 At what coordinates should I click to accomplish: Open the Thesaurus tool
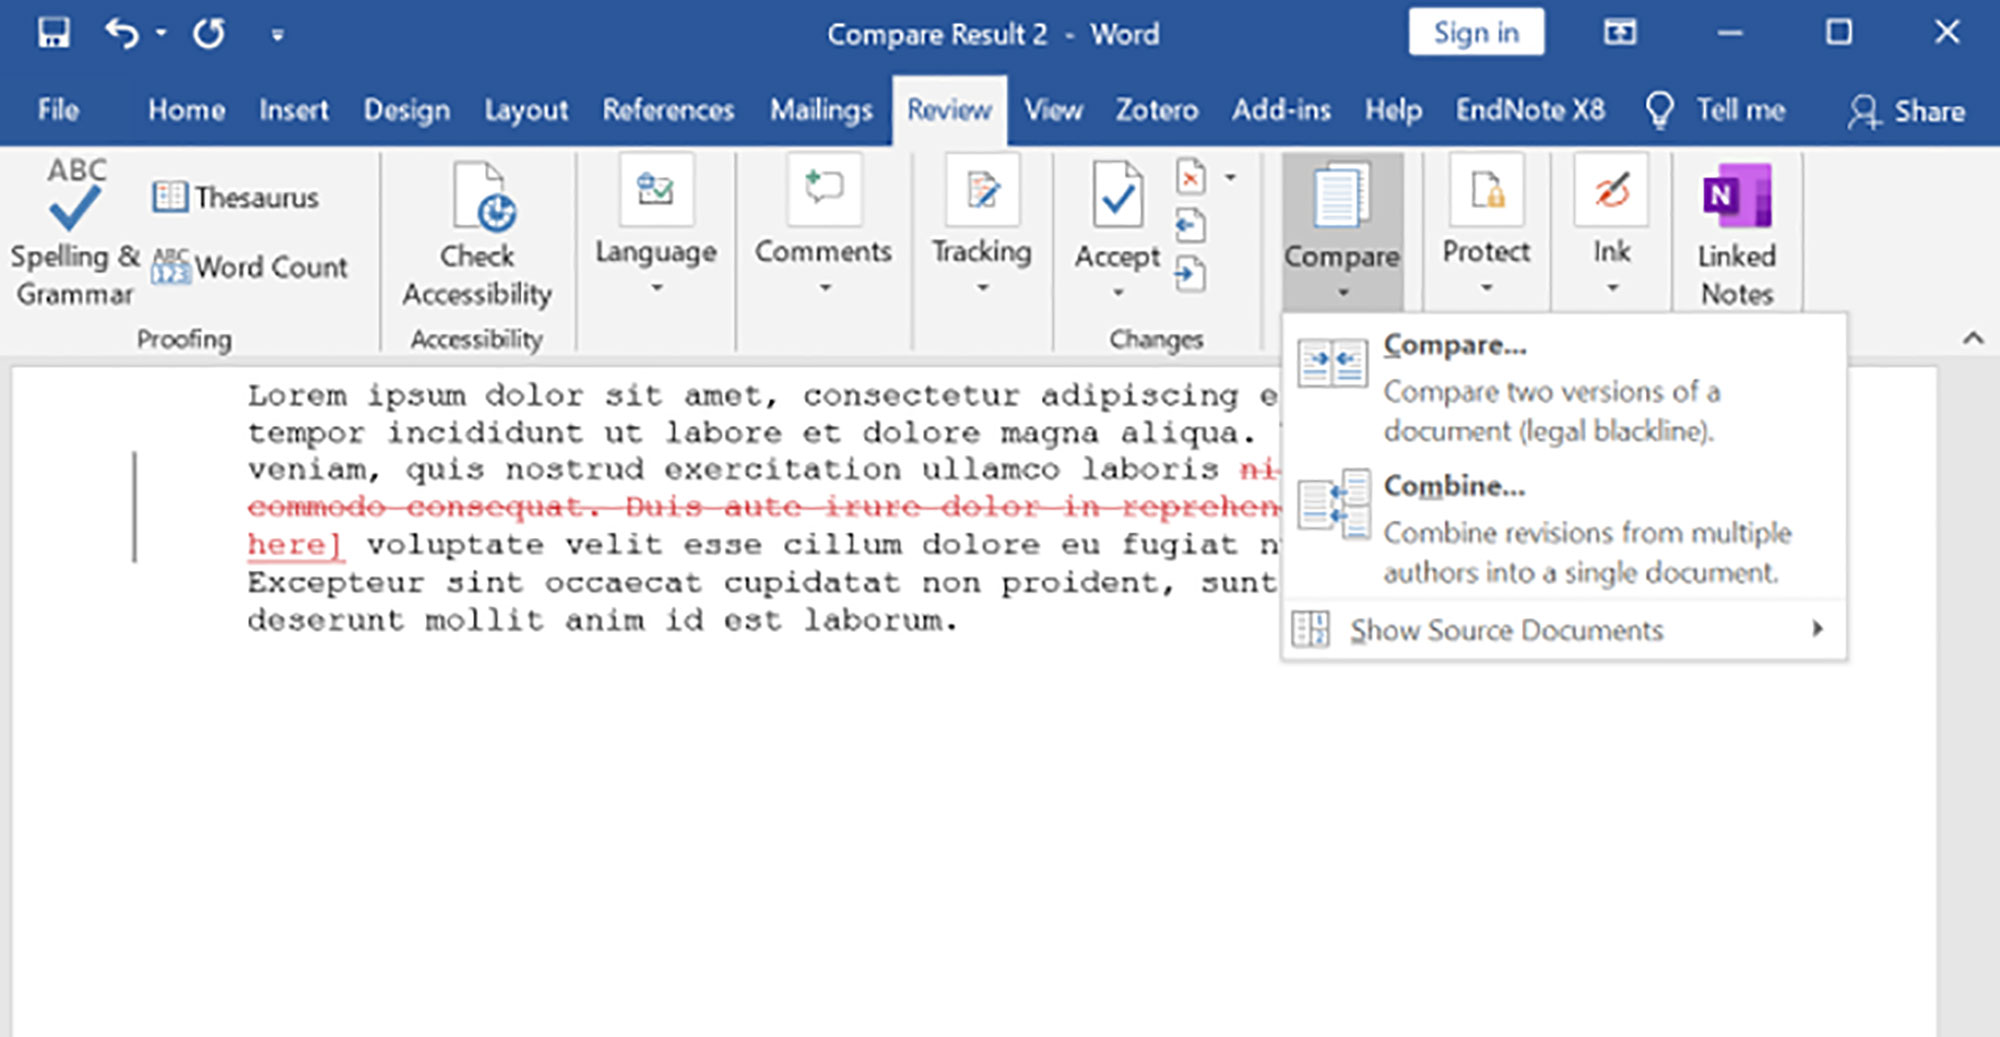[x=236, y=197]
